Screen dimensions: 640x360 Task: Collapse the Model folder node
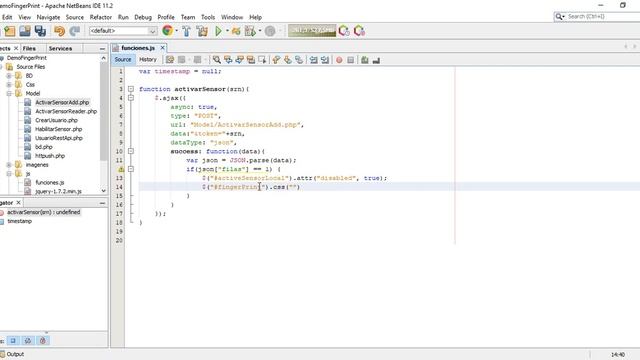pyautogui.click(x=9, y=94)
